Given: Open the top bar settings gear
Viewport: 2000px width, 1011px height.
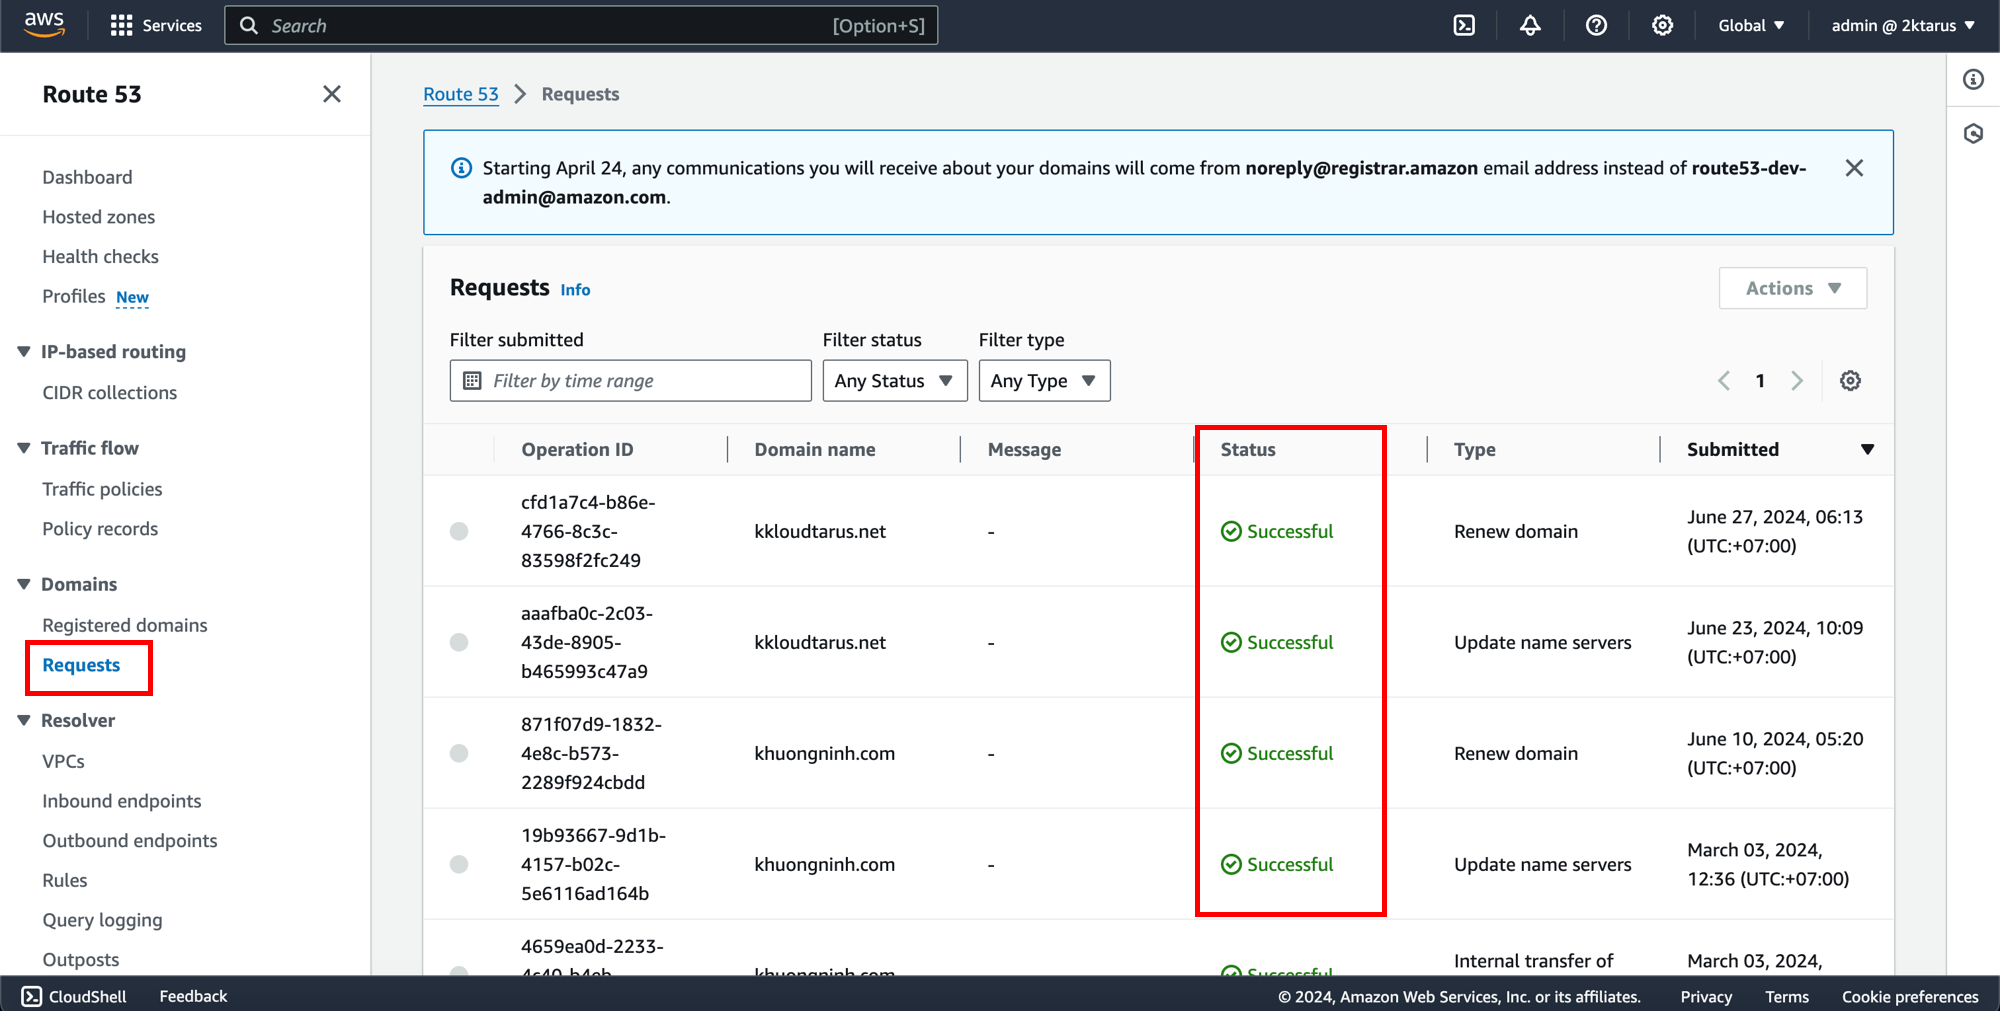Looking at the screenshot, I should (1662, 25).
